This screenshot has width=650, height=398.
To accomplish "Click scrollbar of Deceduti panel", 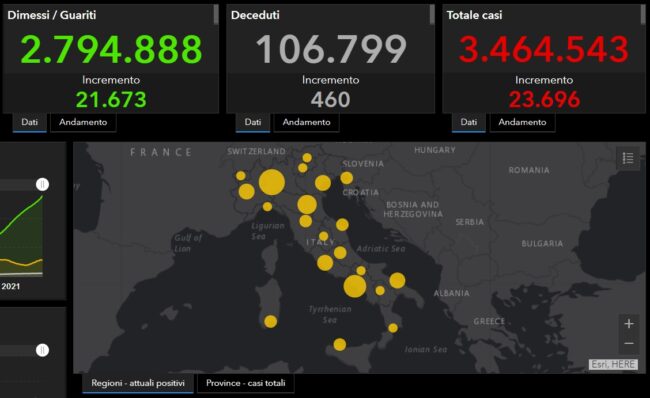I will [x=432, y=15].
